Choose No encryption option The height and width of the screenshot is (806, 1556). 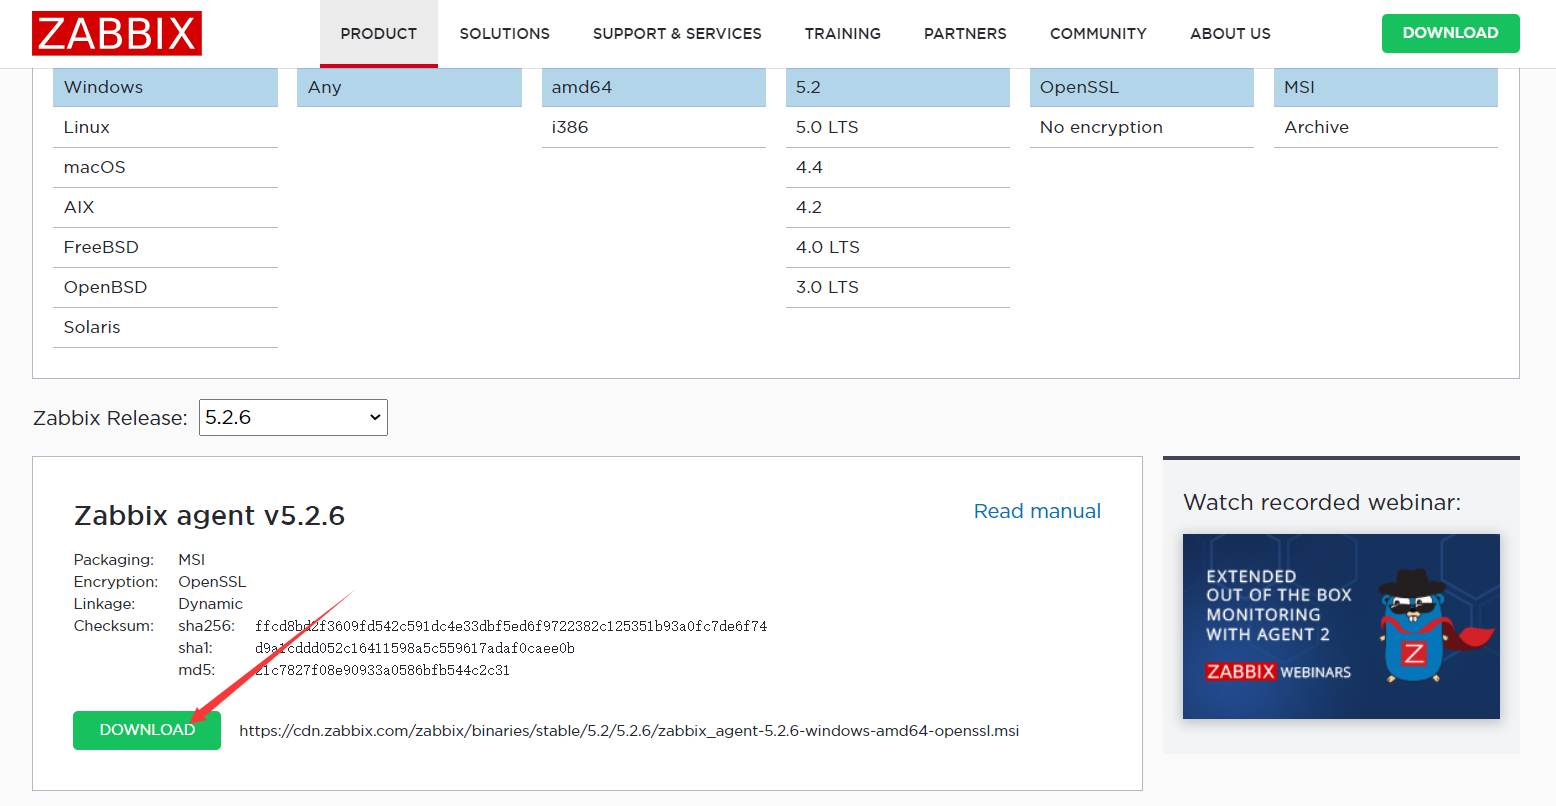click(x=1102, y=127)
